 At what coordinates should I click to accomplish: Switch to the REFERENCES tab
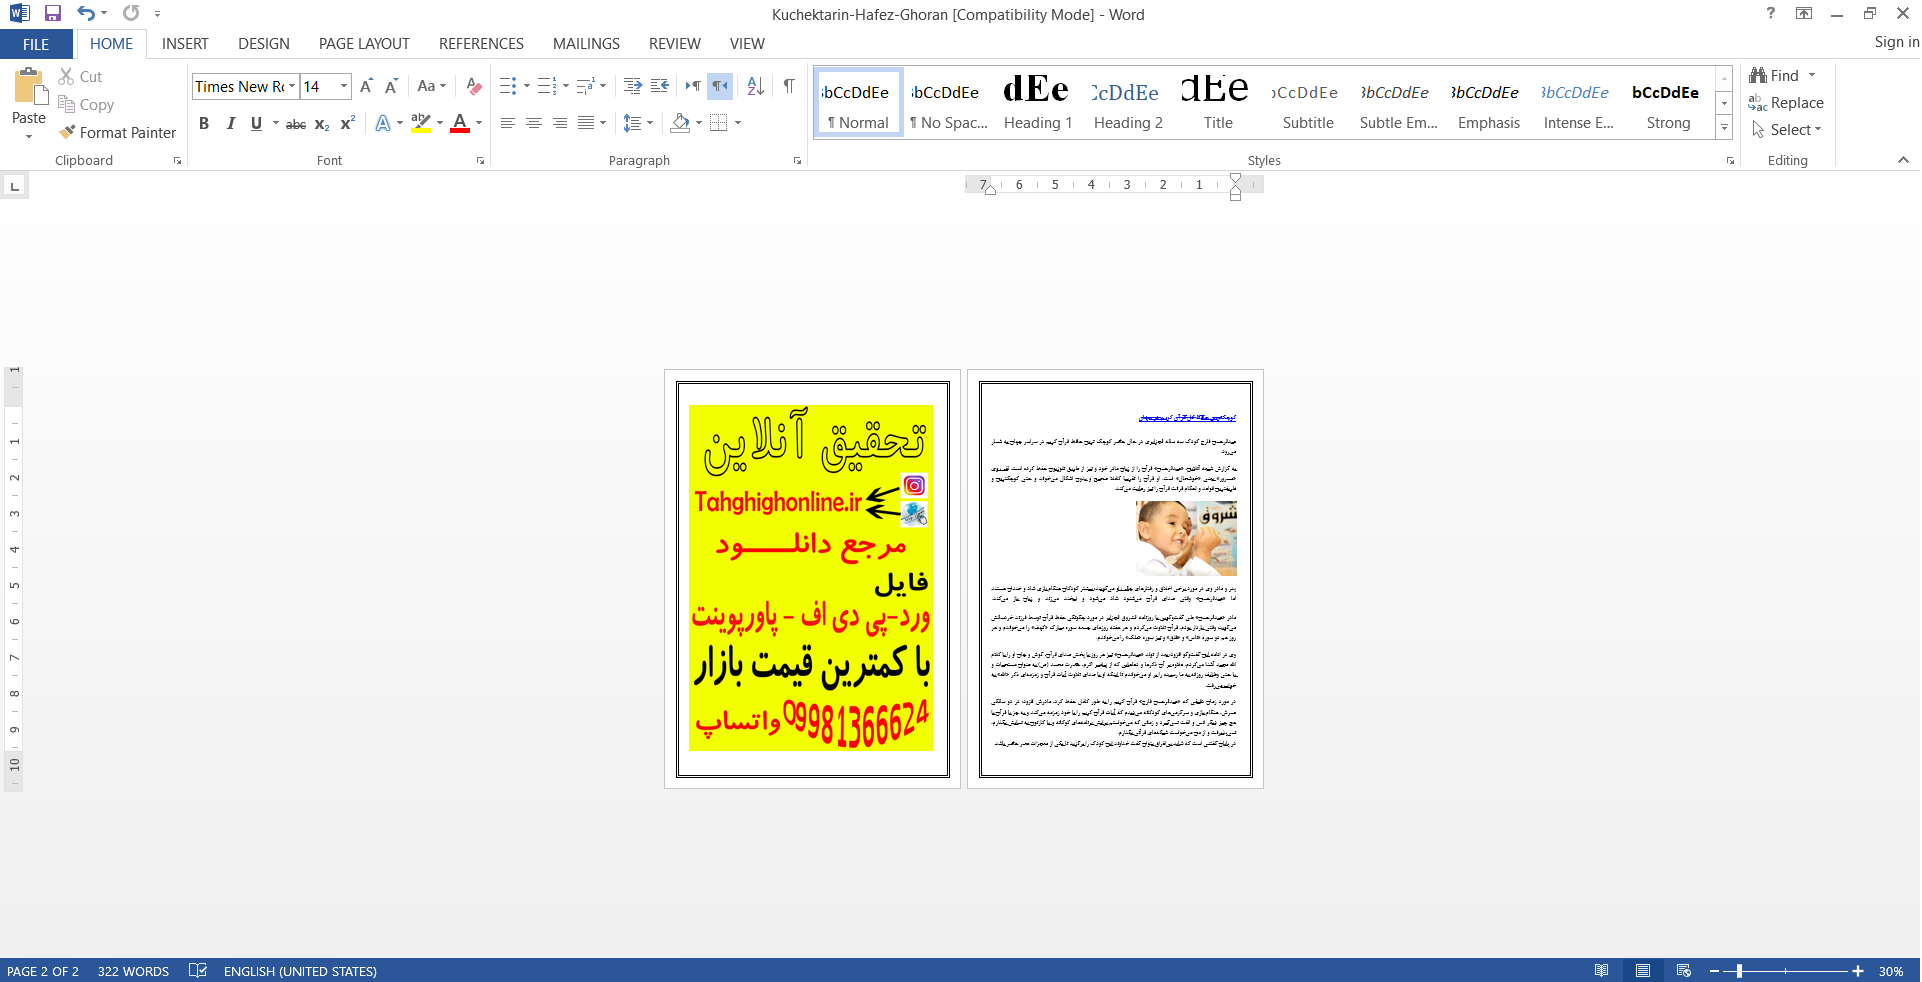[x=481, y=44]
